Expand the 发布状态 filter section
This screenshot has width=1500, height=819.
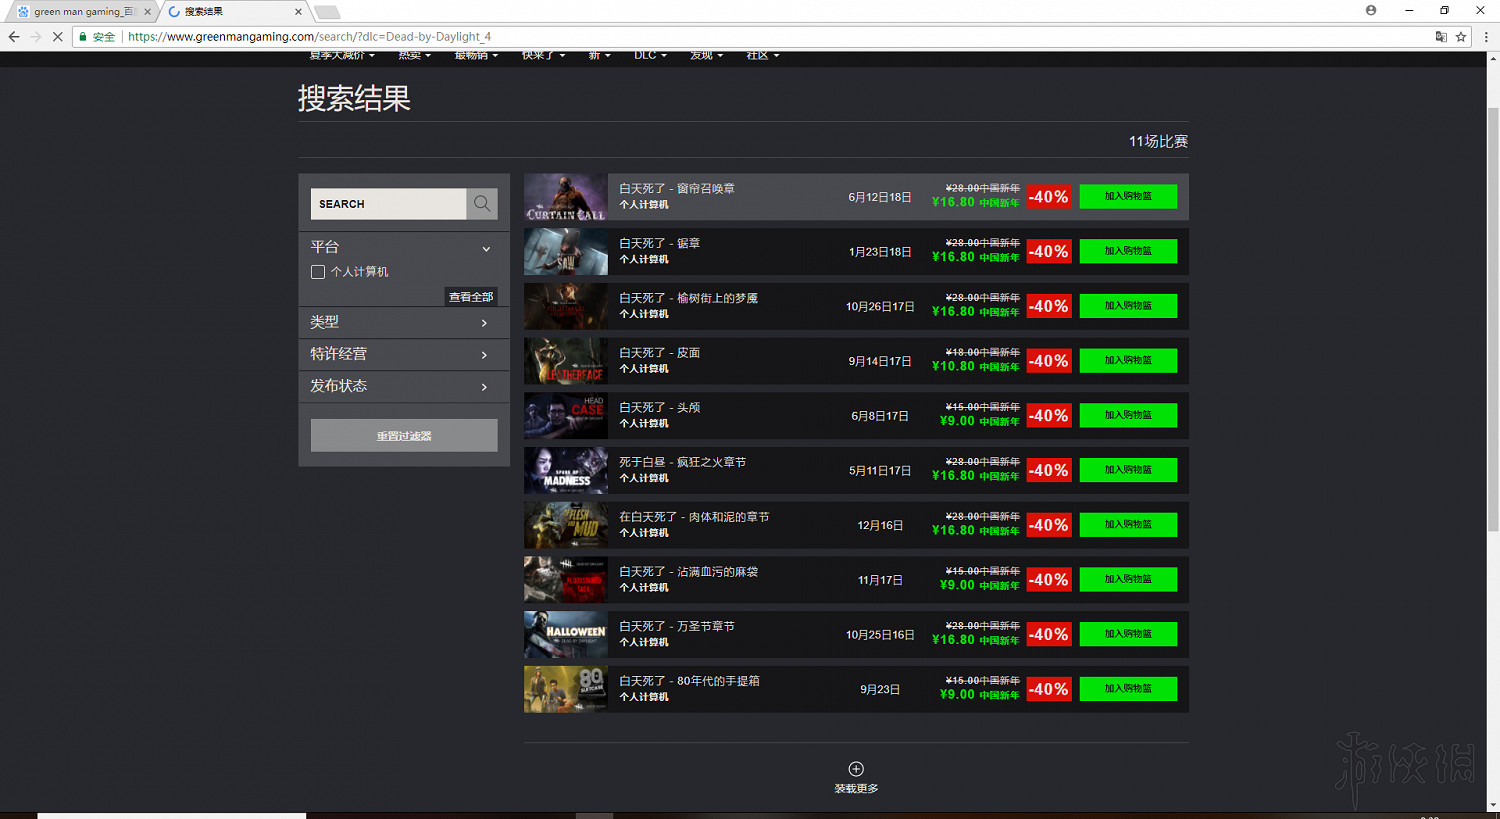tap(484, 387)
